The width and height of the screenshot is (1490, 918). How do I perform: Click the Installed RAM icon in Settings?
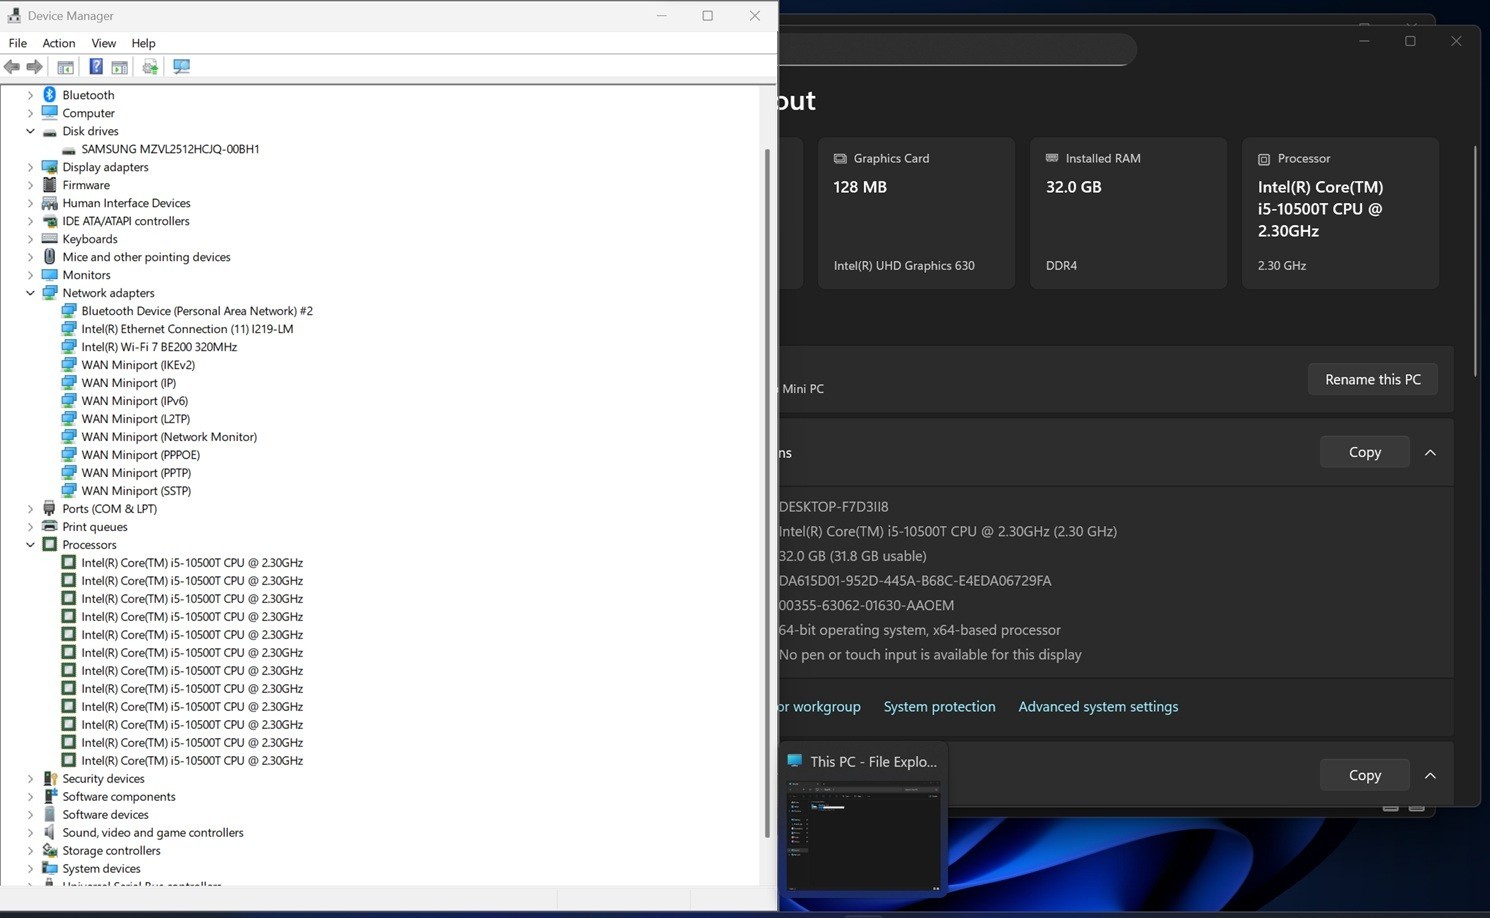1052,158
